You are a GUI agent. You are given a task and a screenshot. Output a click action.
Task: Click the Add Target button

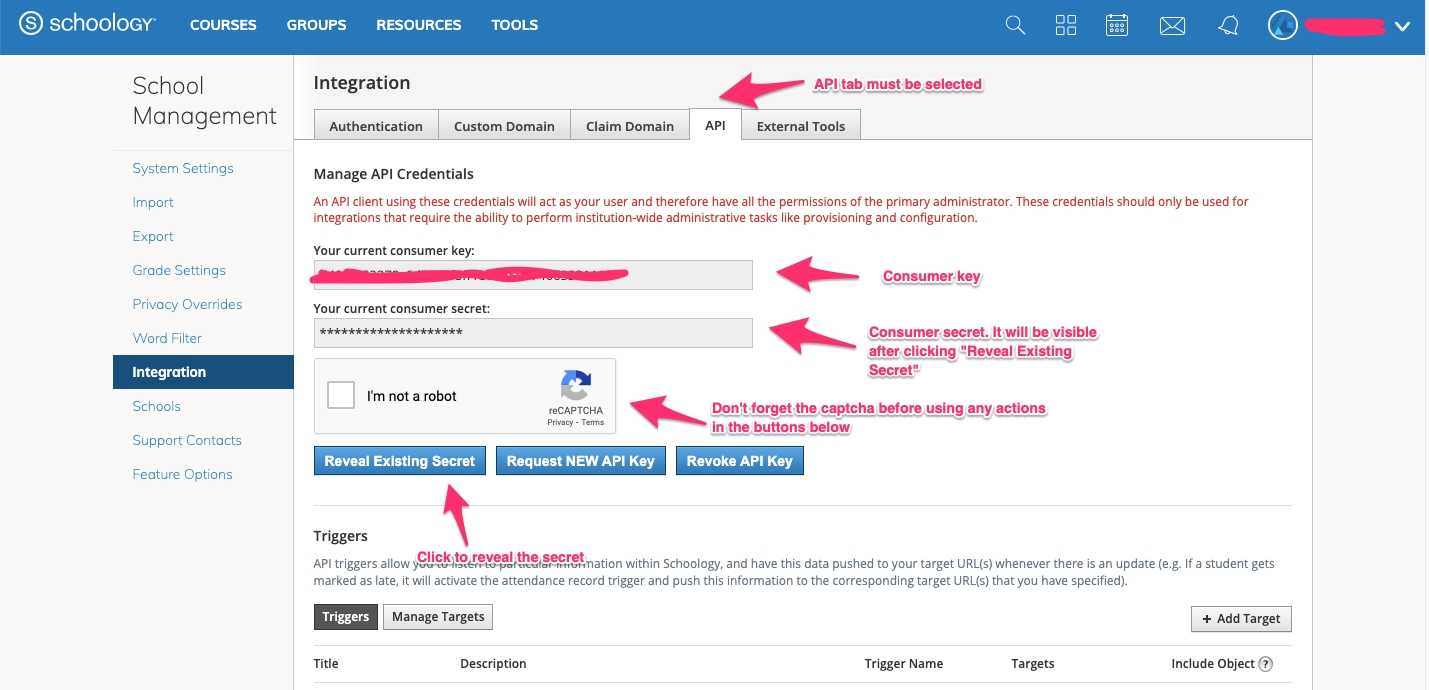point(1241,619)
